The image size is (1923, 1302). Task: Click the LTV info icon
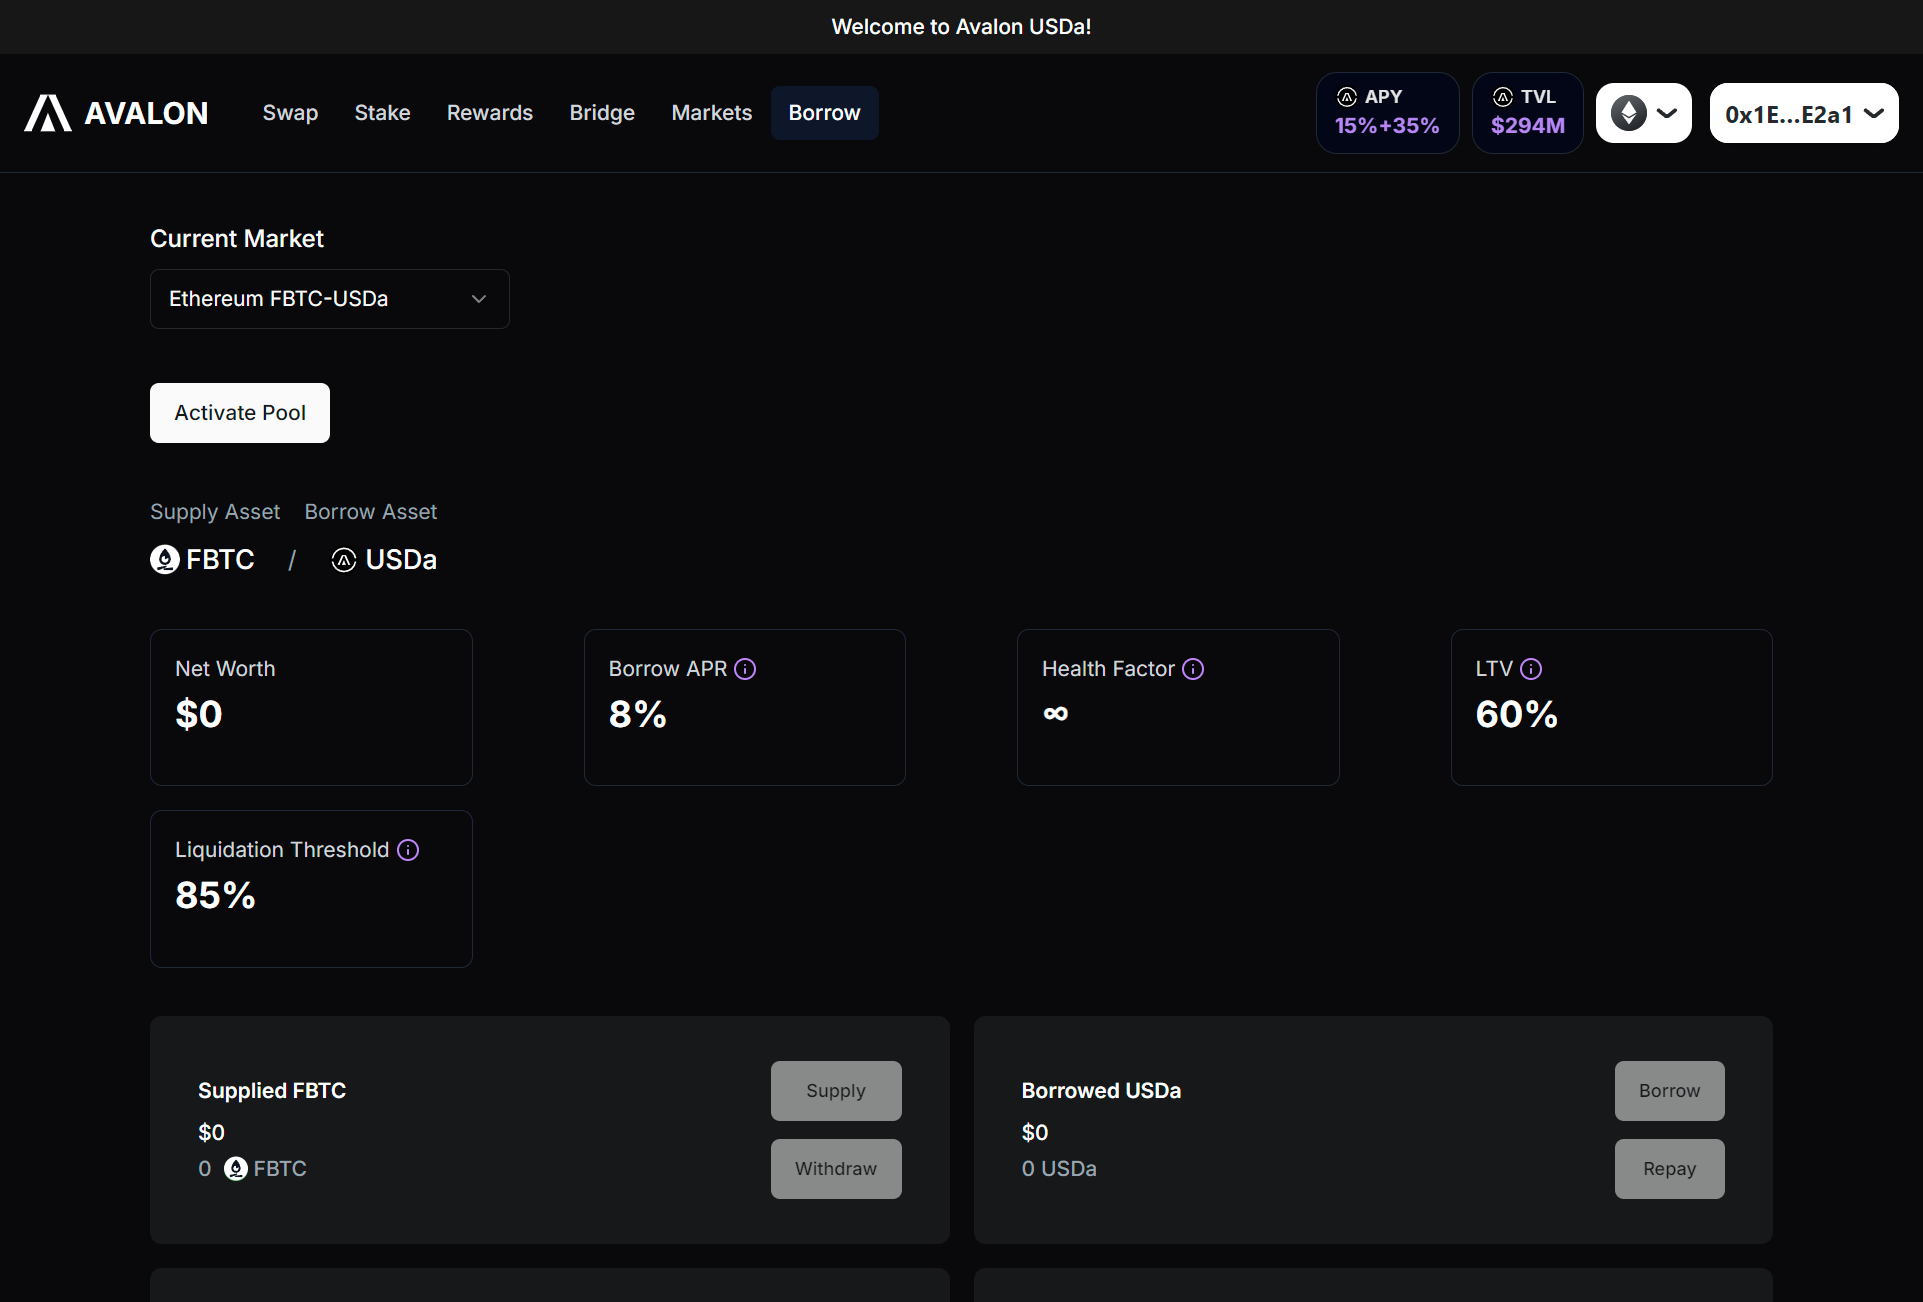point(1531,669)
